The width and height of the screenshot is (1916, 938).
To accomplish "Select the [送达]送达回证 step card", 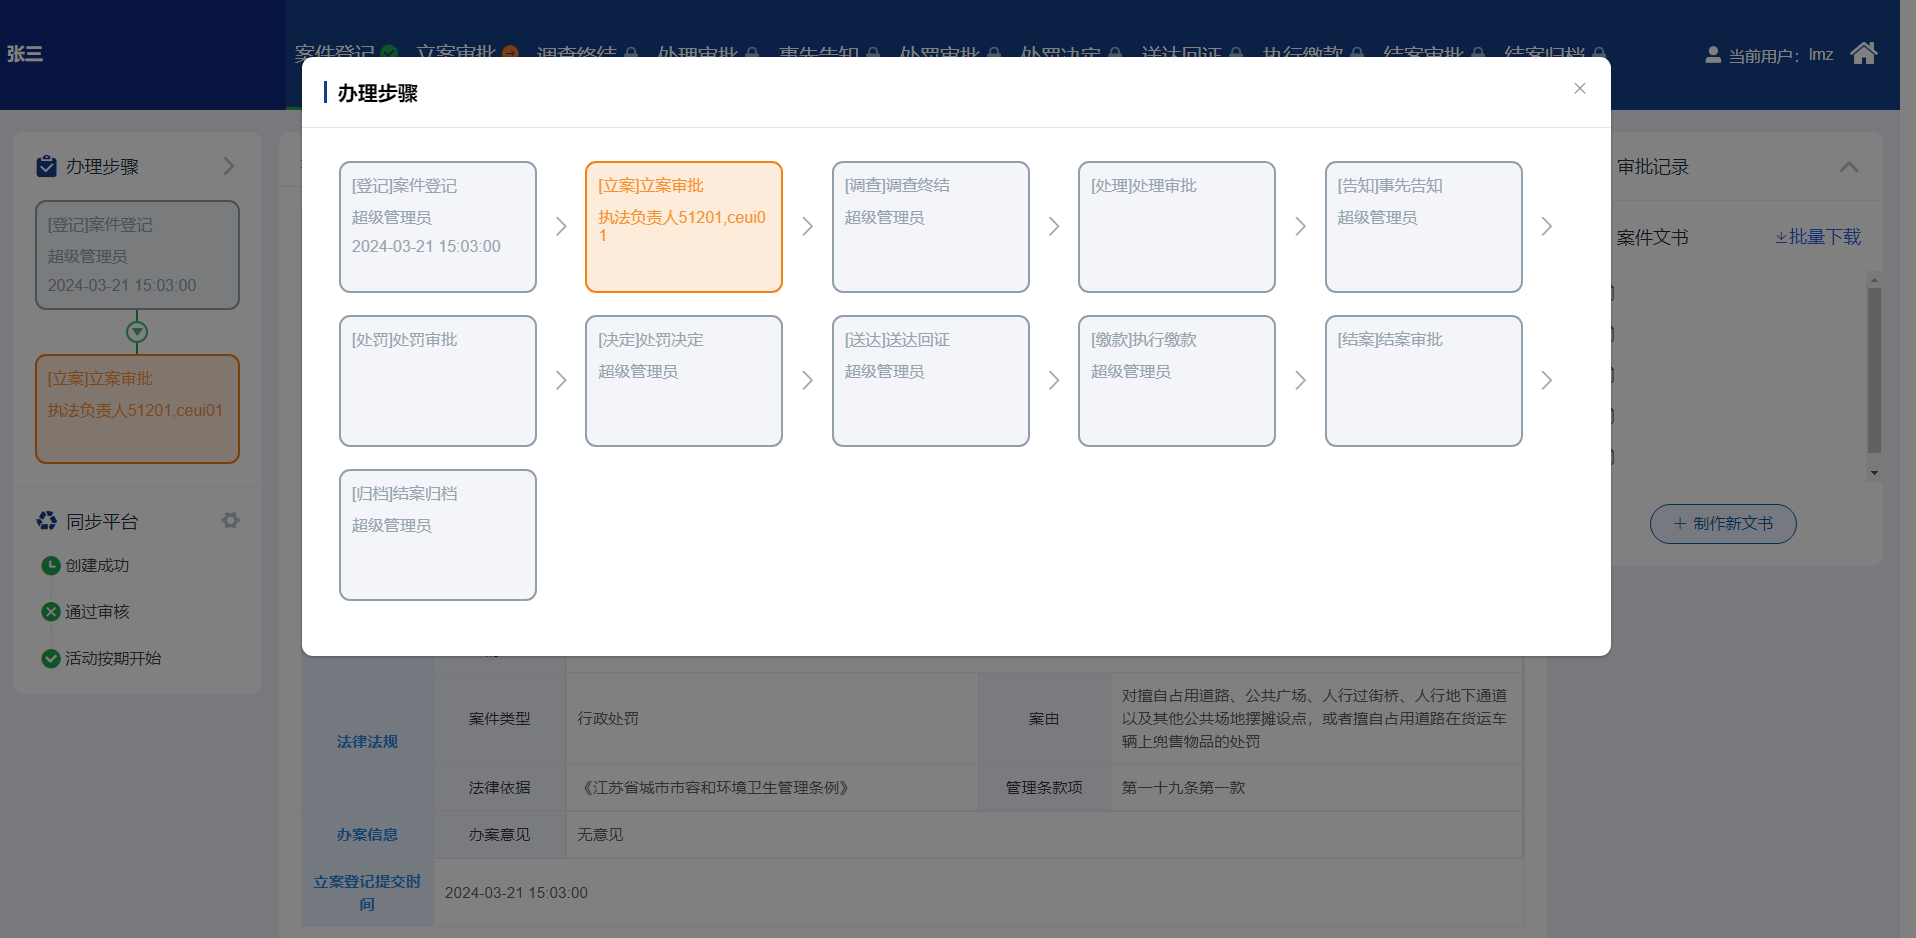I will tap(931, 381).
